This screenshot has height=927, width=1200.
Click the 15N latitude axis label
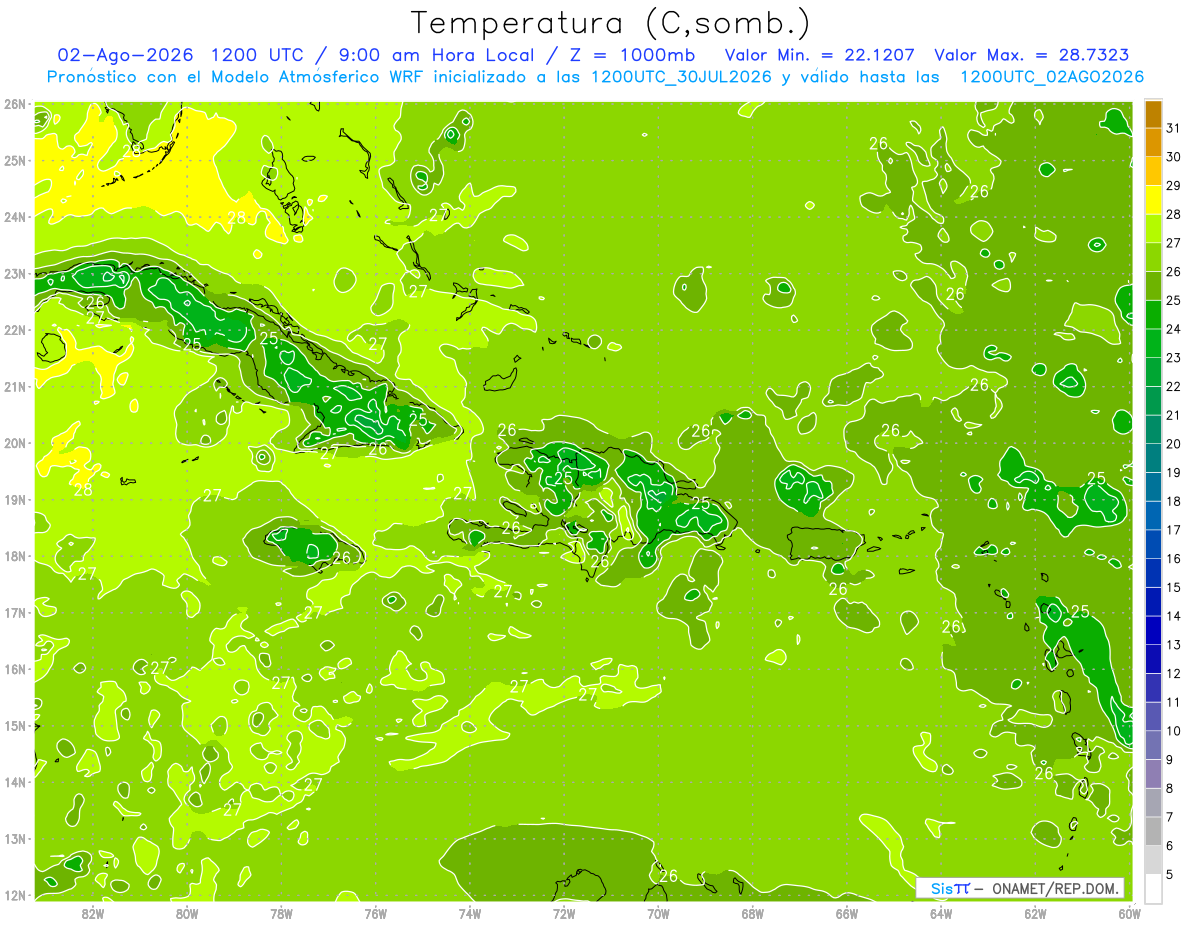click(x=15, y=725)
